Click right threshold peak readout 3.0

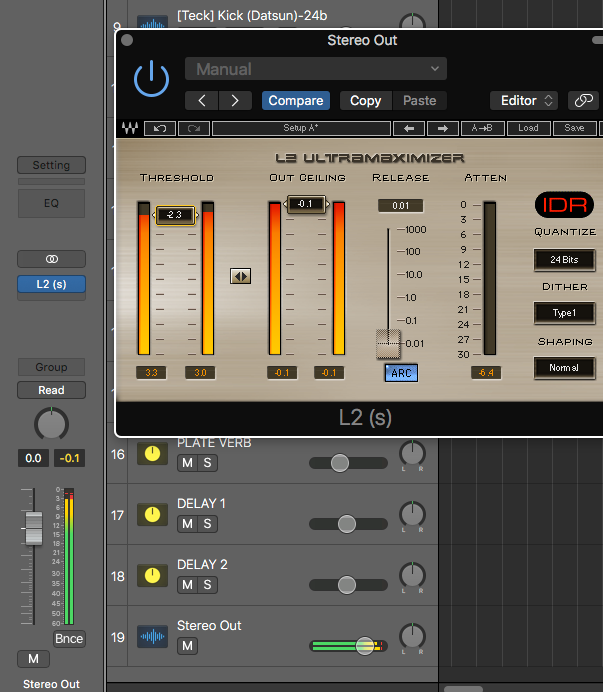point(200,373)
